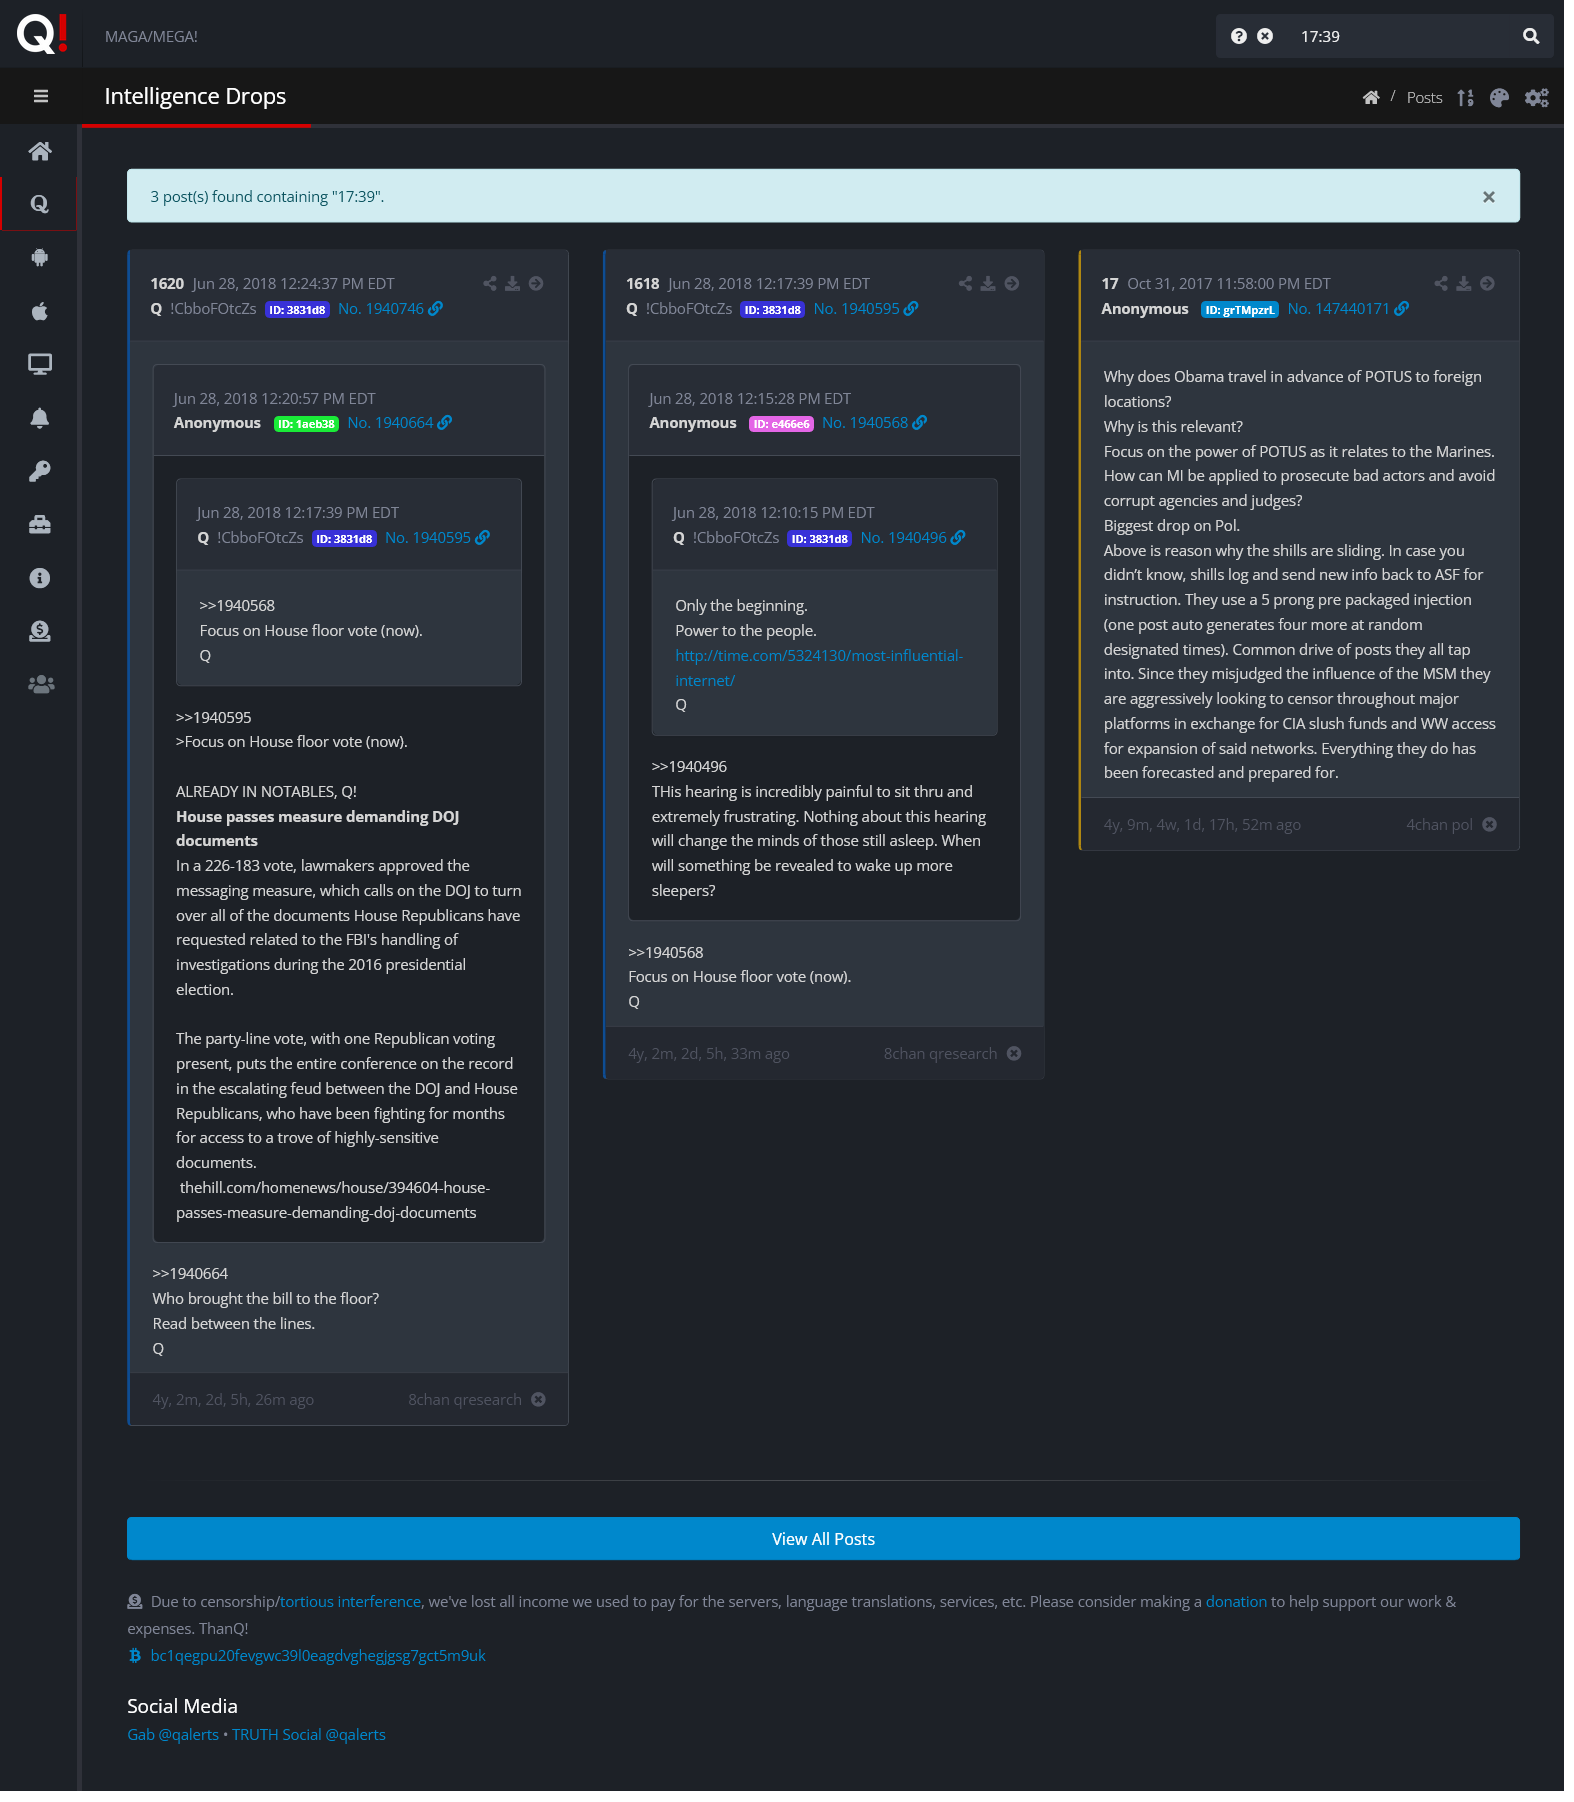1574x1802 pixels.
Task: Click the MAGA/MEGA! header text
Action: tap(151, 37)
